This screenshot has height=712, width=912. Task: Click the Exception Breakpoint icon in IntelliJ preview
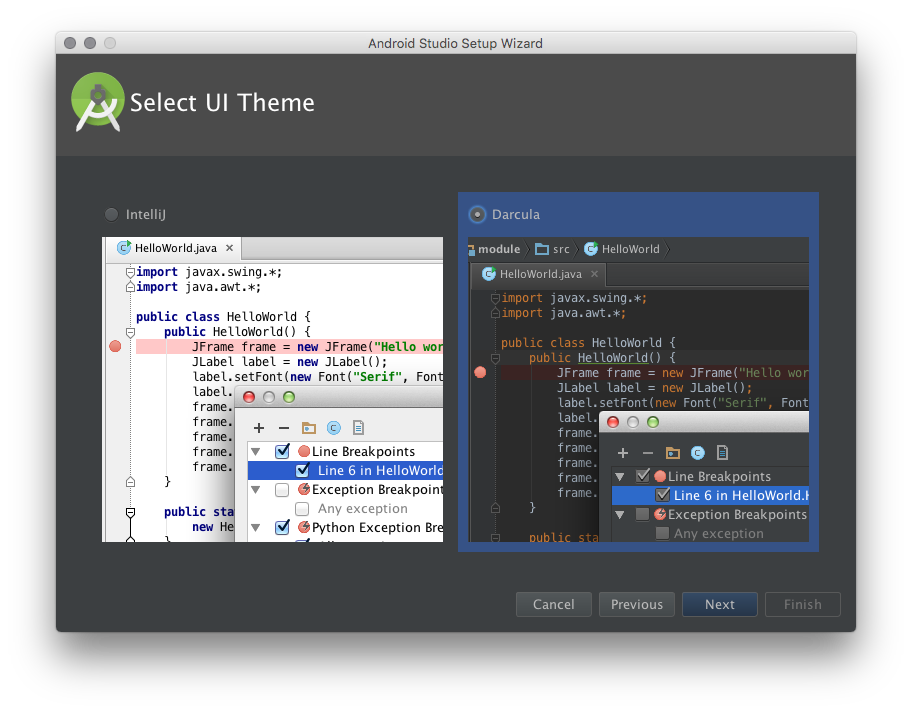[x=304, y=489]
